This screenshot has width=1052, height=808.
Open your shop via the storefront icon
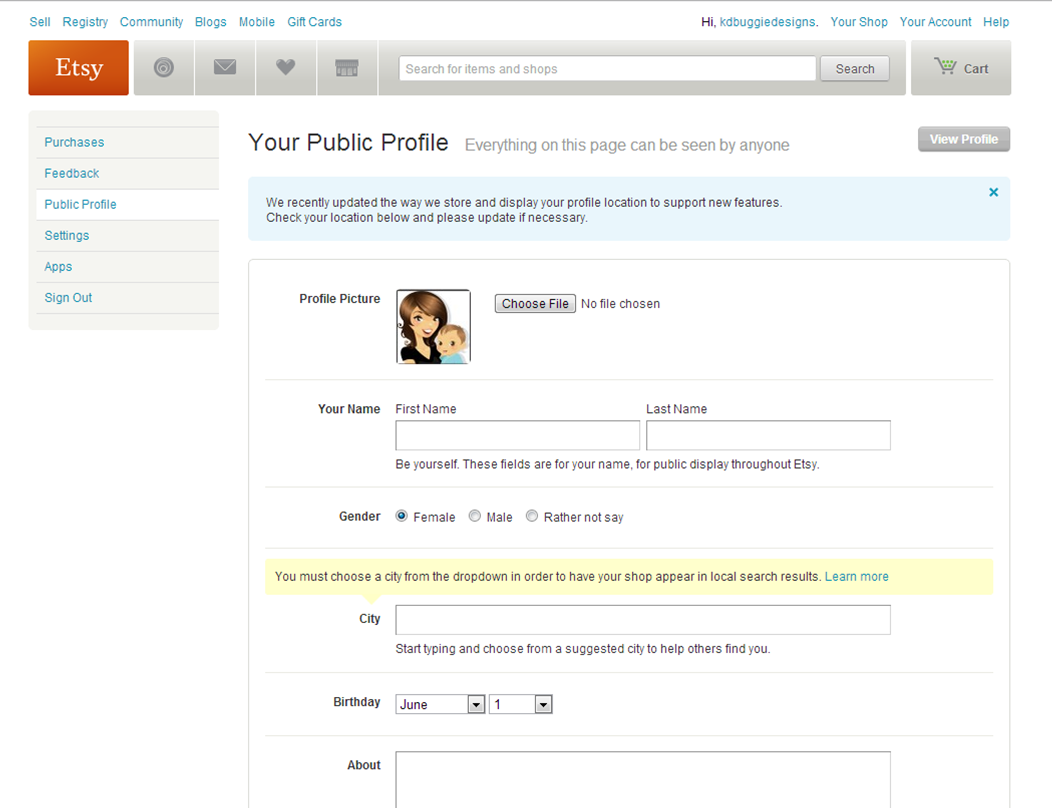(x=346, y=67)
